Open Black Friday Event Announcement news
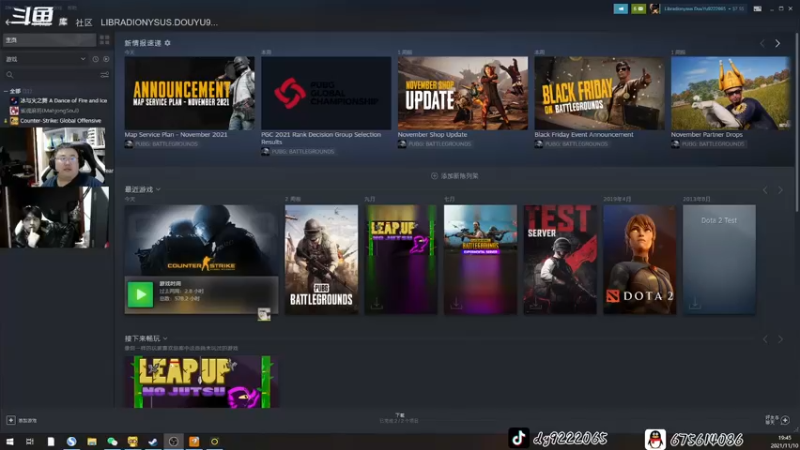This screenshot has height=450, width=800. click(x=599, y=93)
